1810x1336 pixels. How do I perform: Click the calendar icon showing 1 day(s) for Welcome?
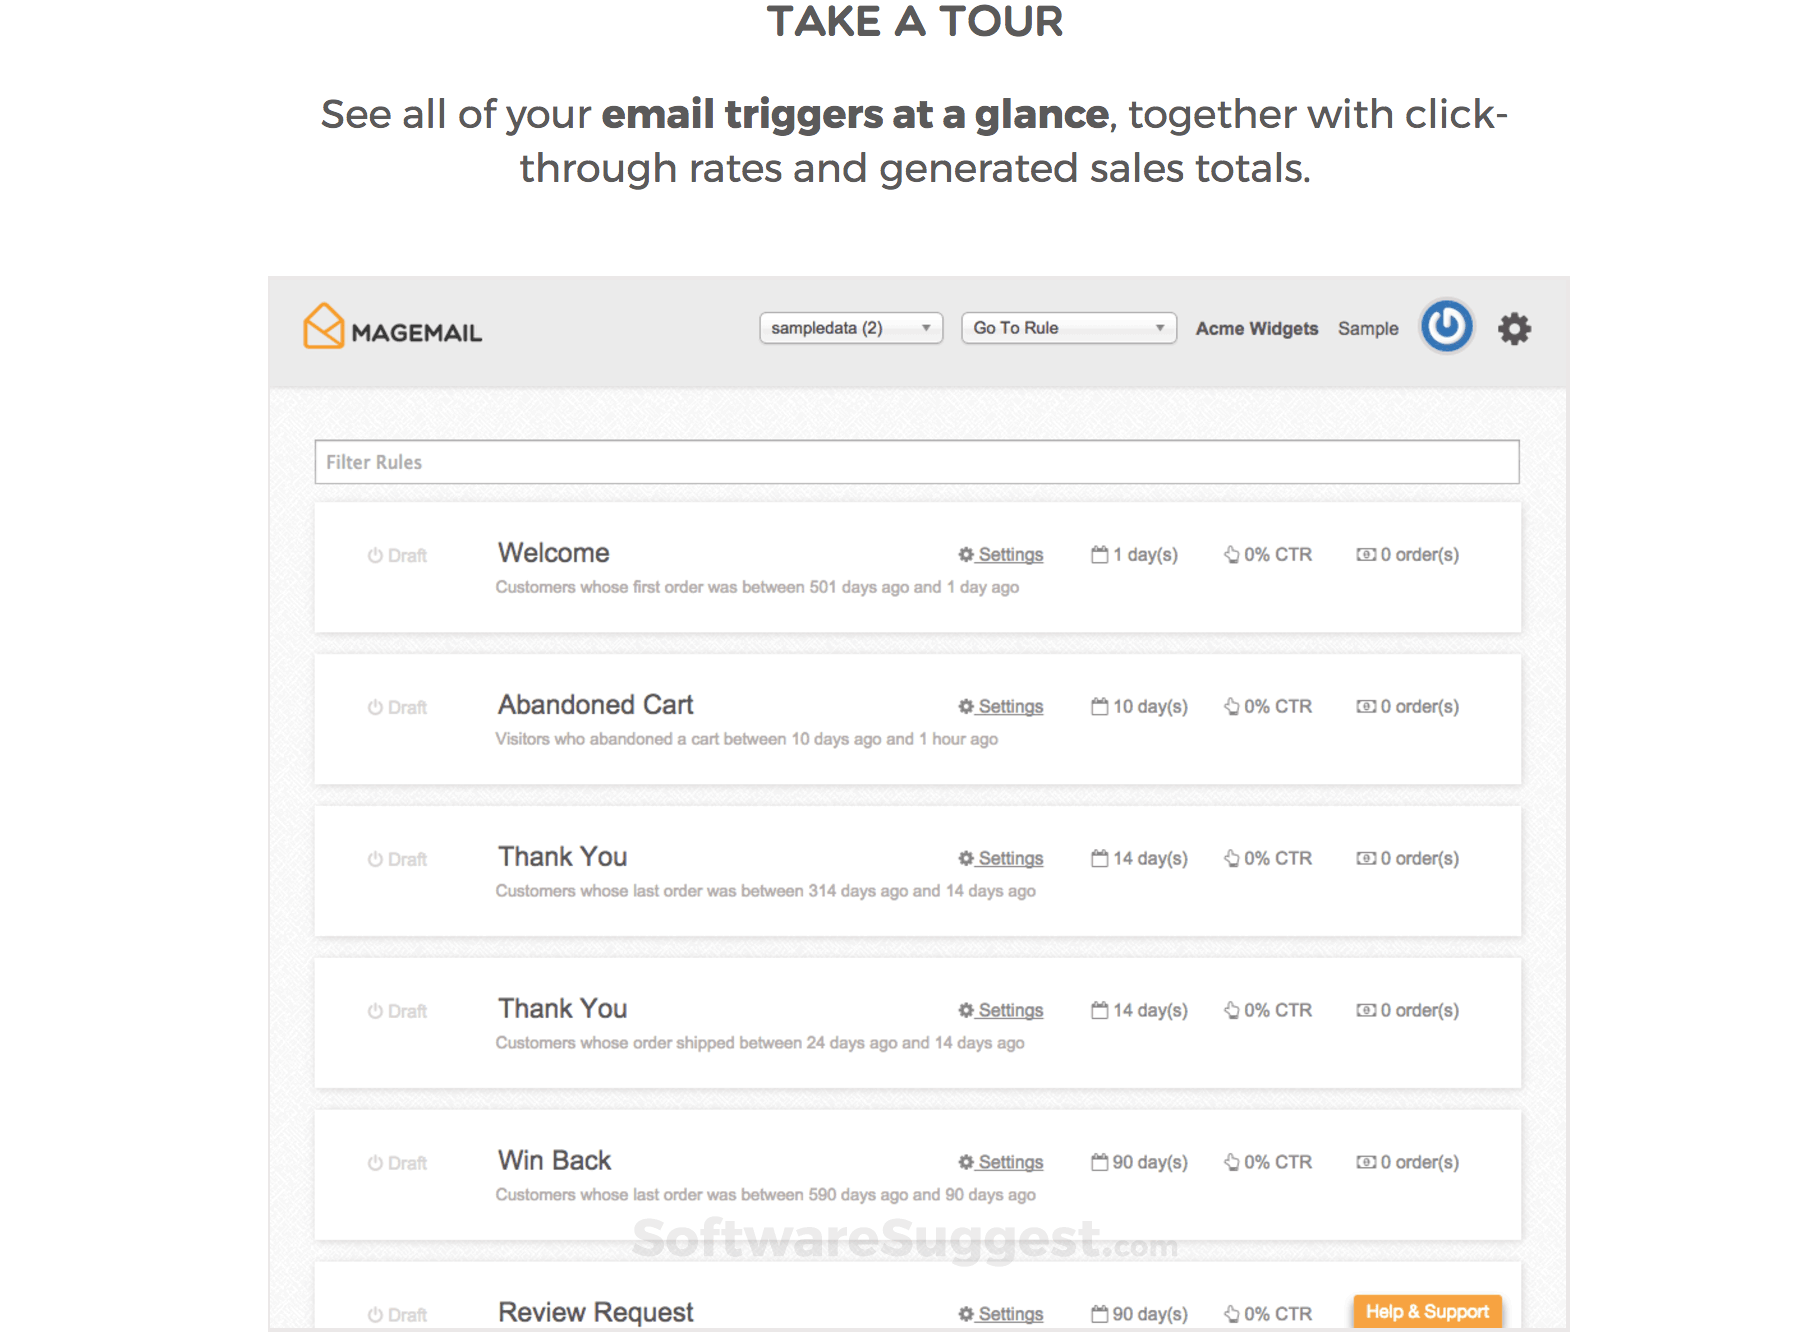click(1098, 553)
